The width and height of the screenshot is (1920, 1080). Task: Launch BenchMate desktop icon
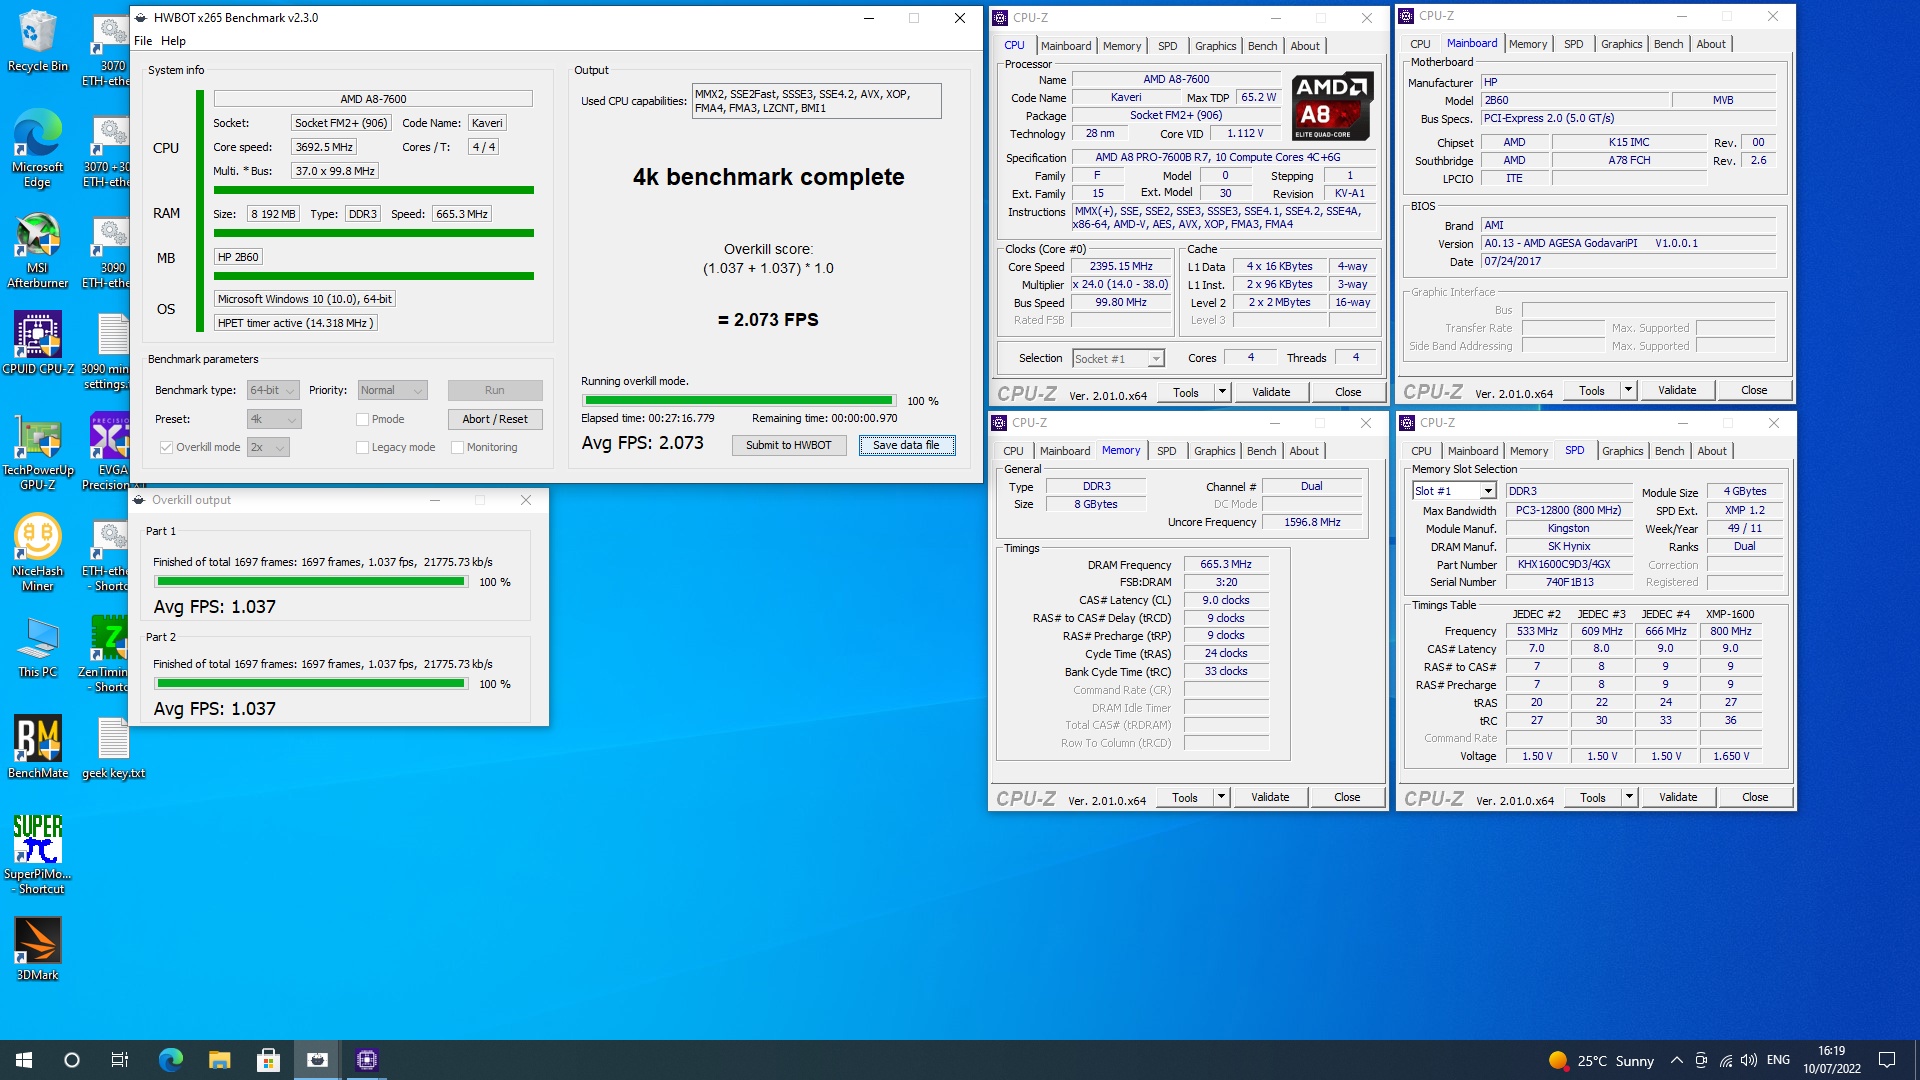pos(37,747)
